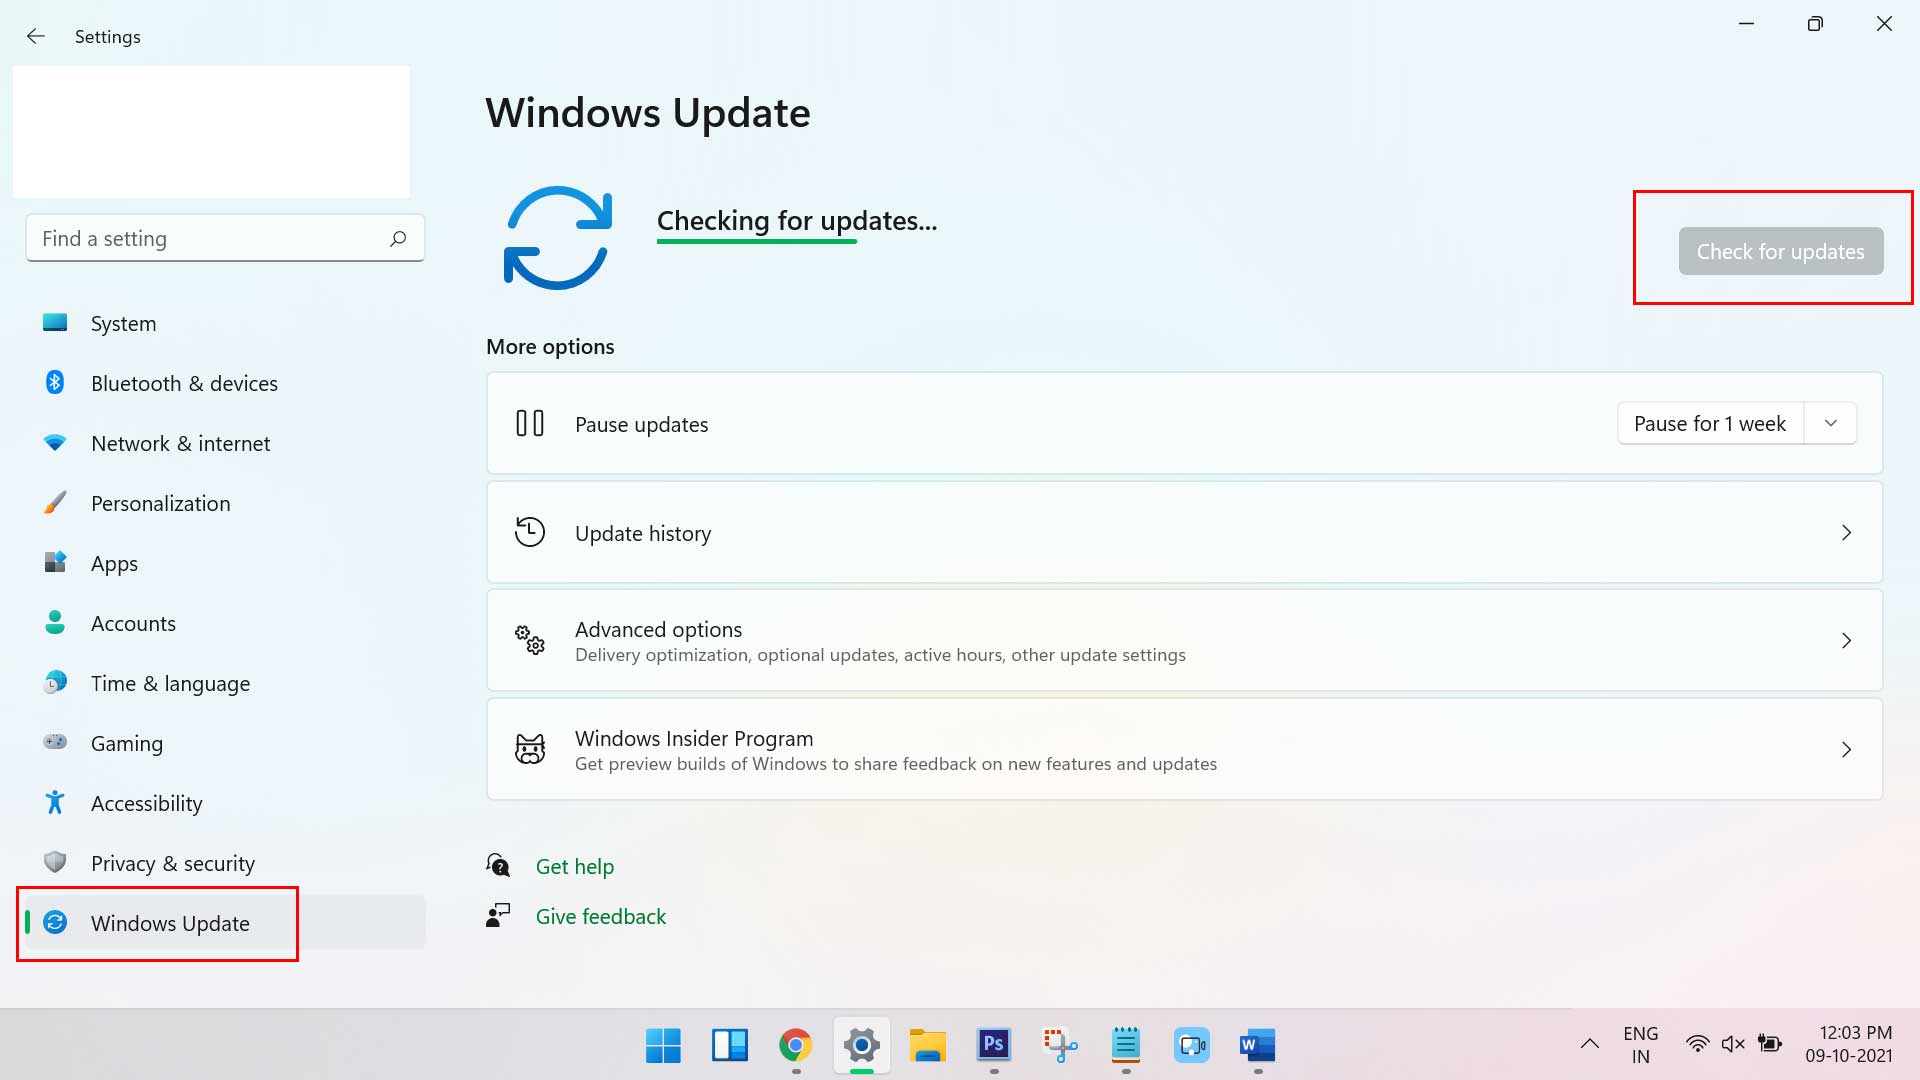Select Accounts settings menu item
Screen dimensions: 1920x1080
coord(133,622)
